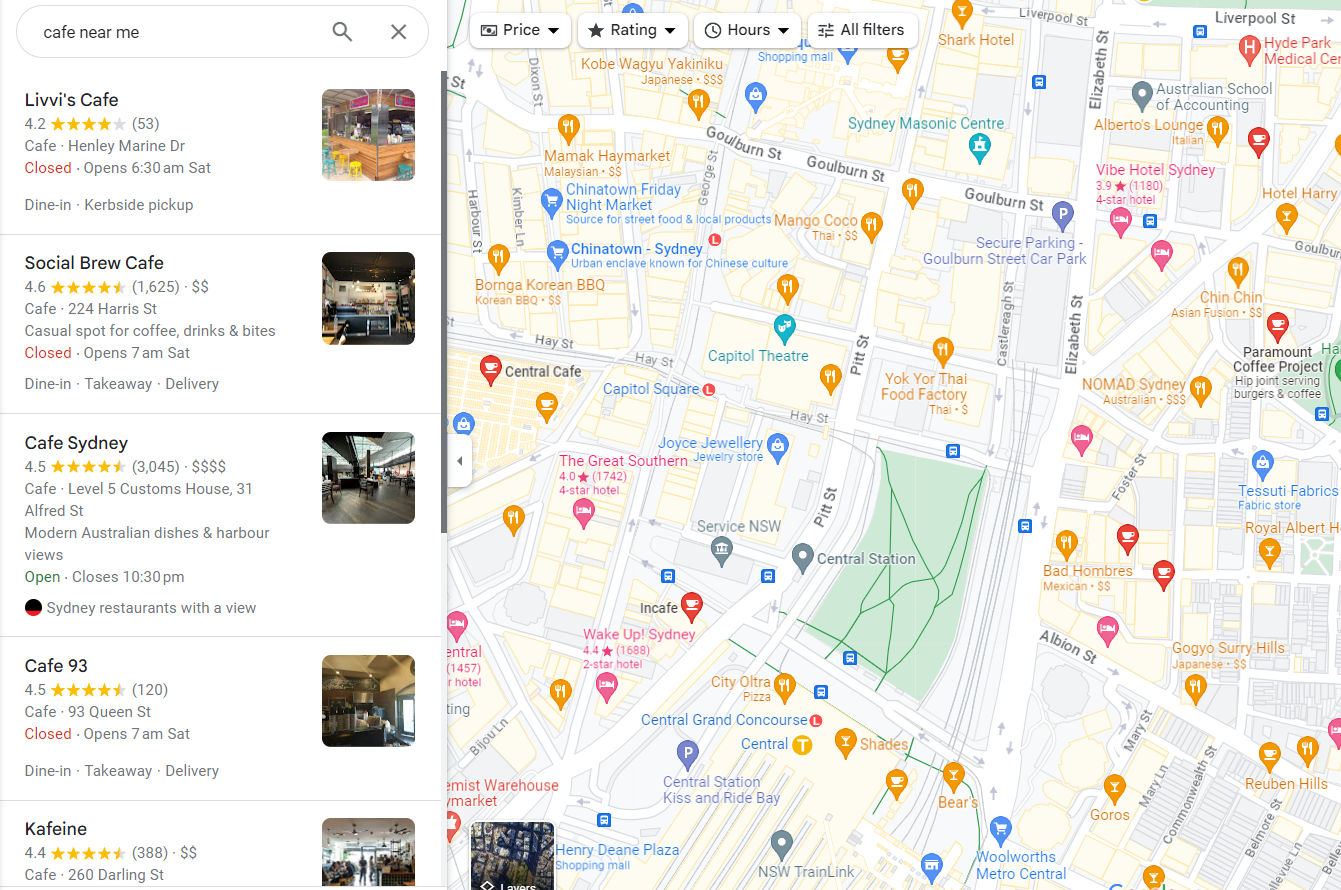Select the Central Cafe red map pin
This screenshot has width=1341, height=890.
[490, 370]
